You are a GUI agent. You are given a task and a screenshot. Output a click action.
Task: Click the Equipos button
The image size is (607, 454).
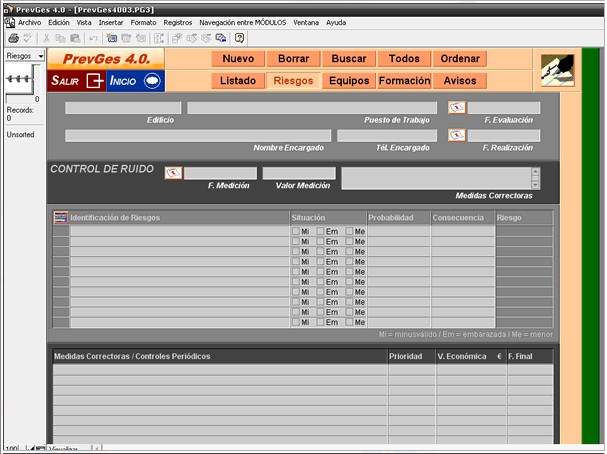tap(349, 81)
